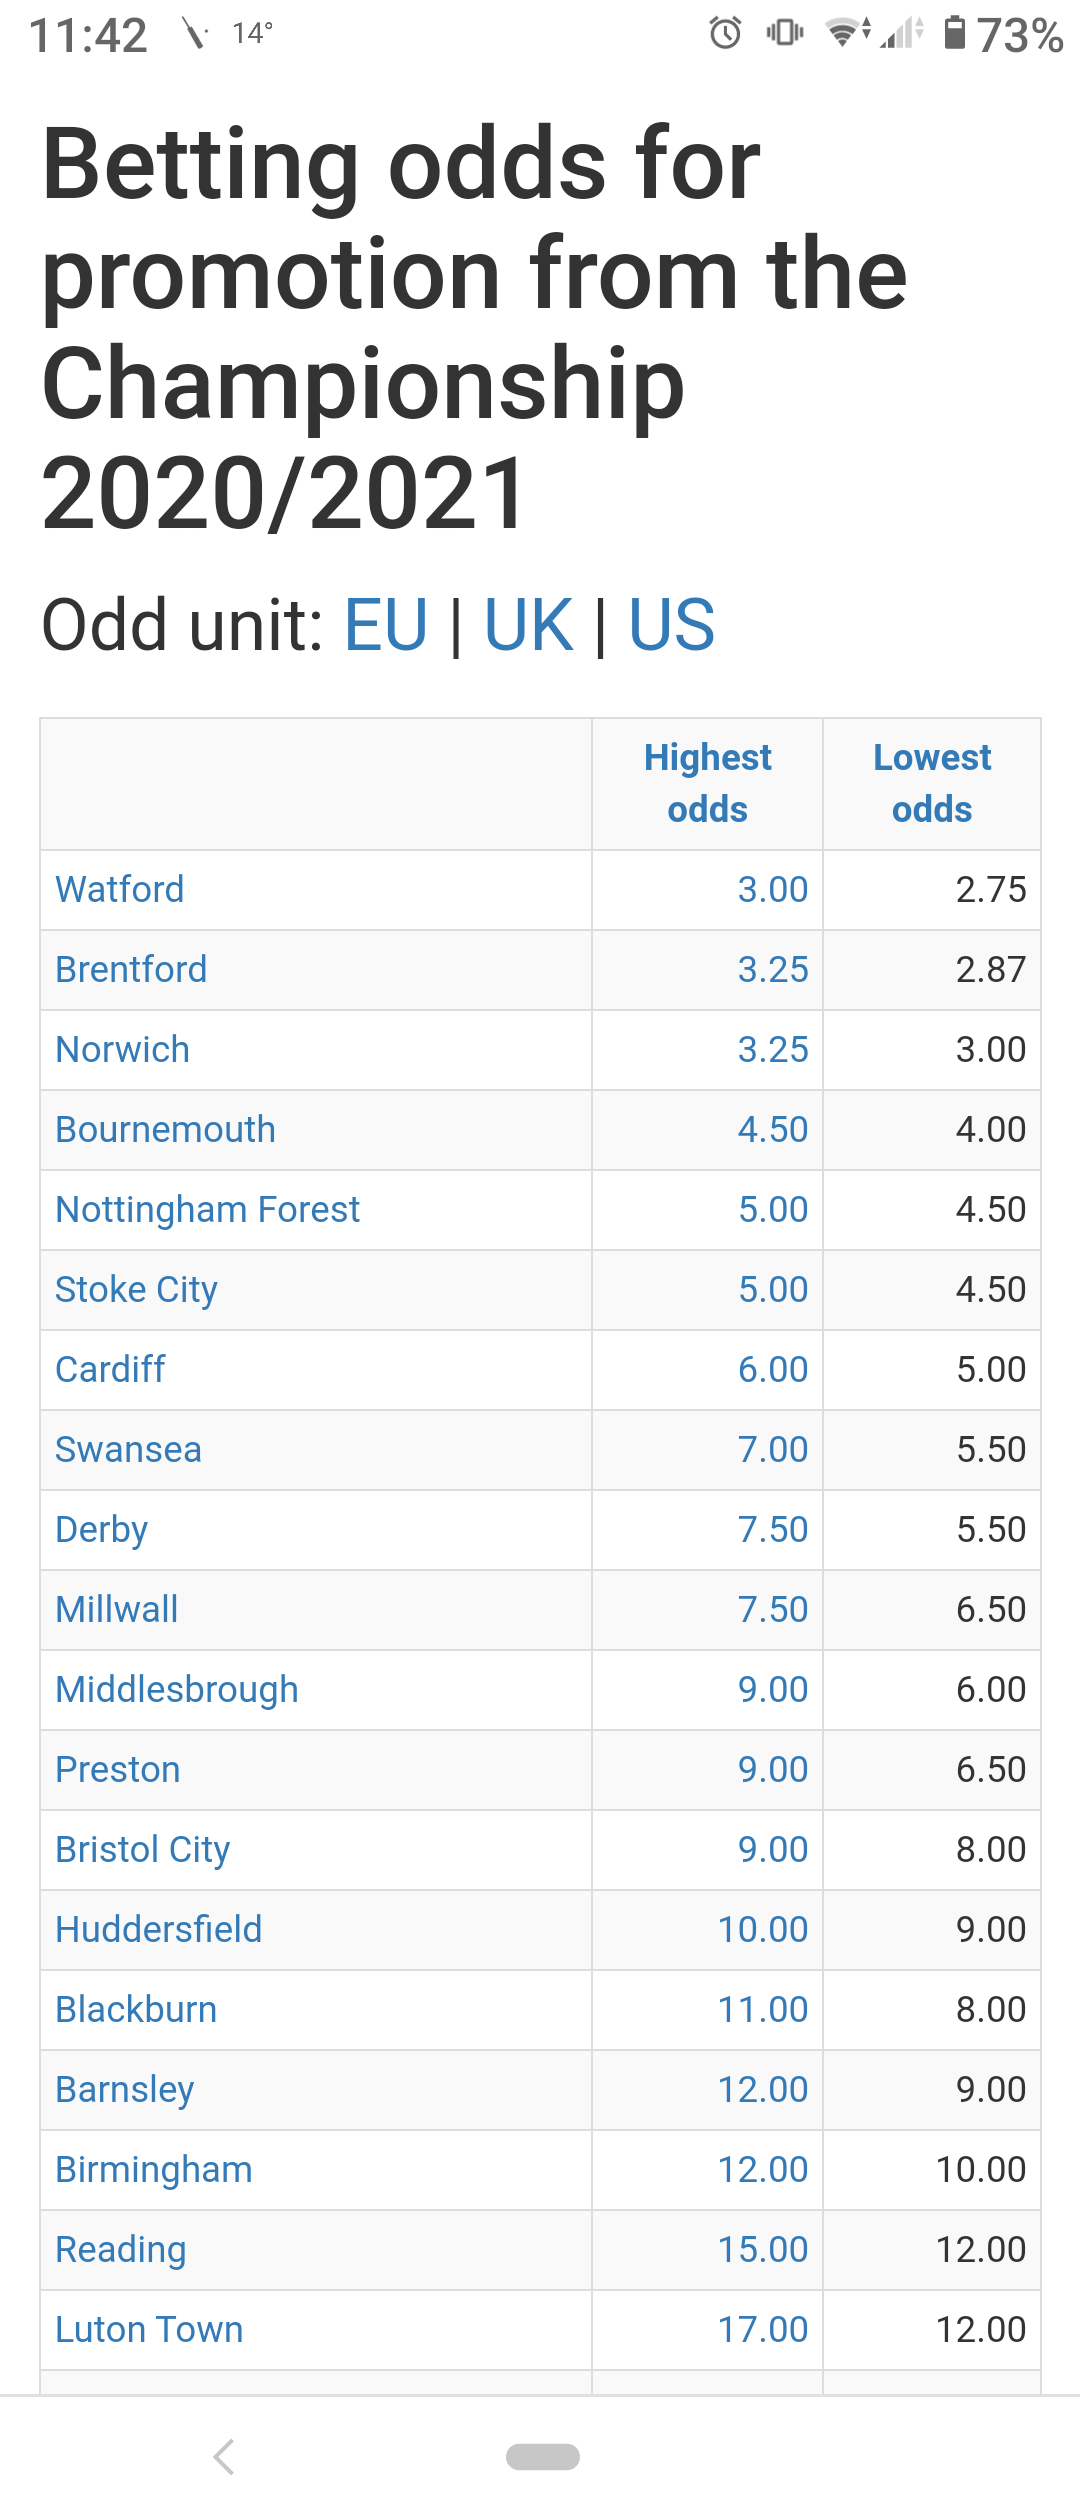Image resolution: width=1080 pixels, height=2520 pixels.
Task: Tap the Wi-Fi signal status icon
Action: 848,33
